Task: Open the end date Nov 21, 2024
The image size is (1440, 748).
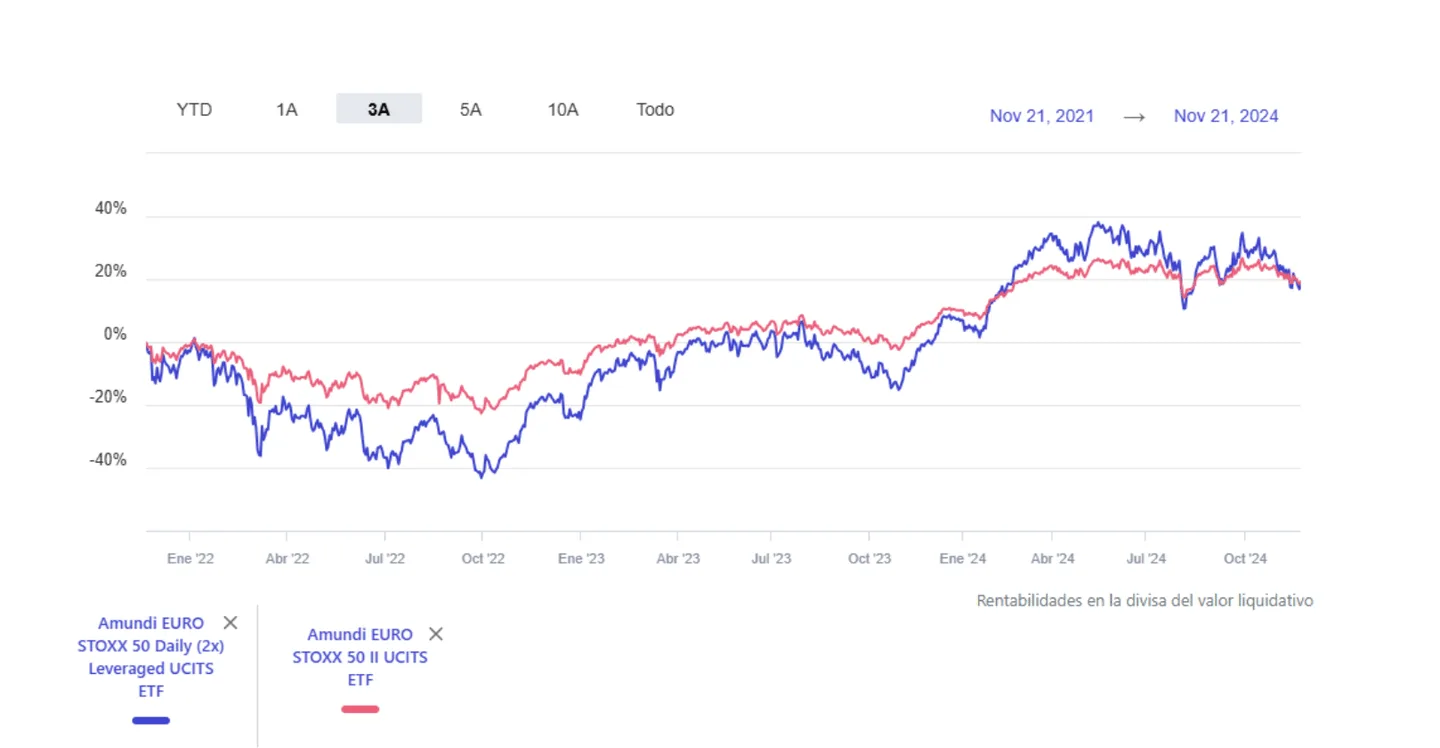Action: 1226,116
